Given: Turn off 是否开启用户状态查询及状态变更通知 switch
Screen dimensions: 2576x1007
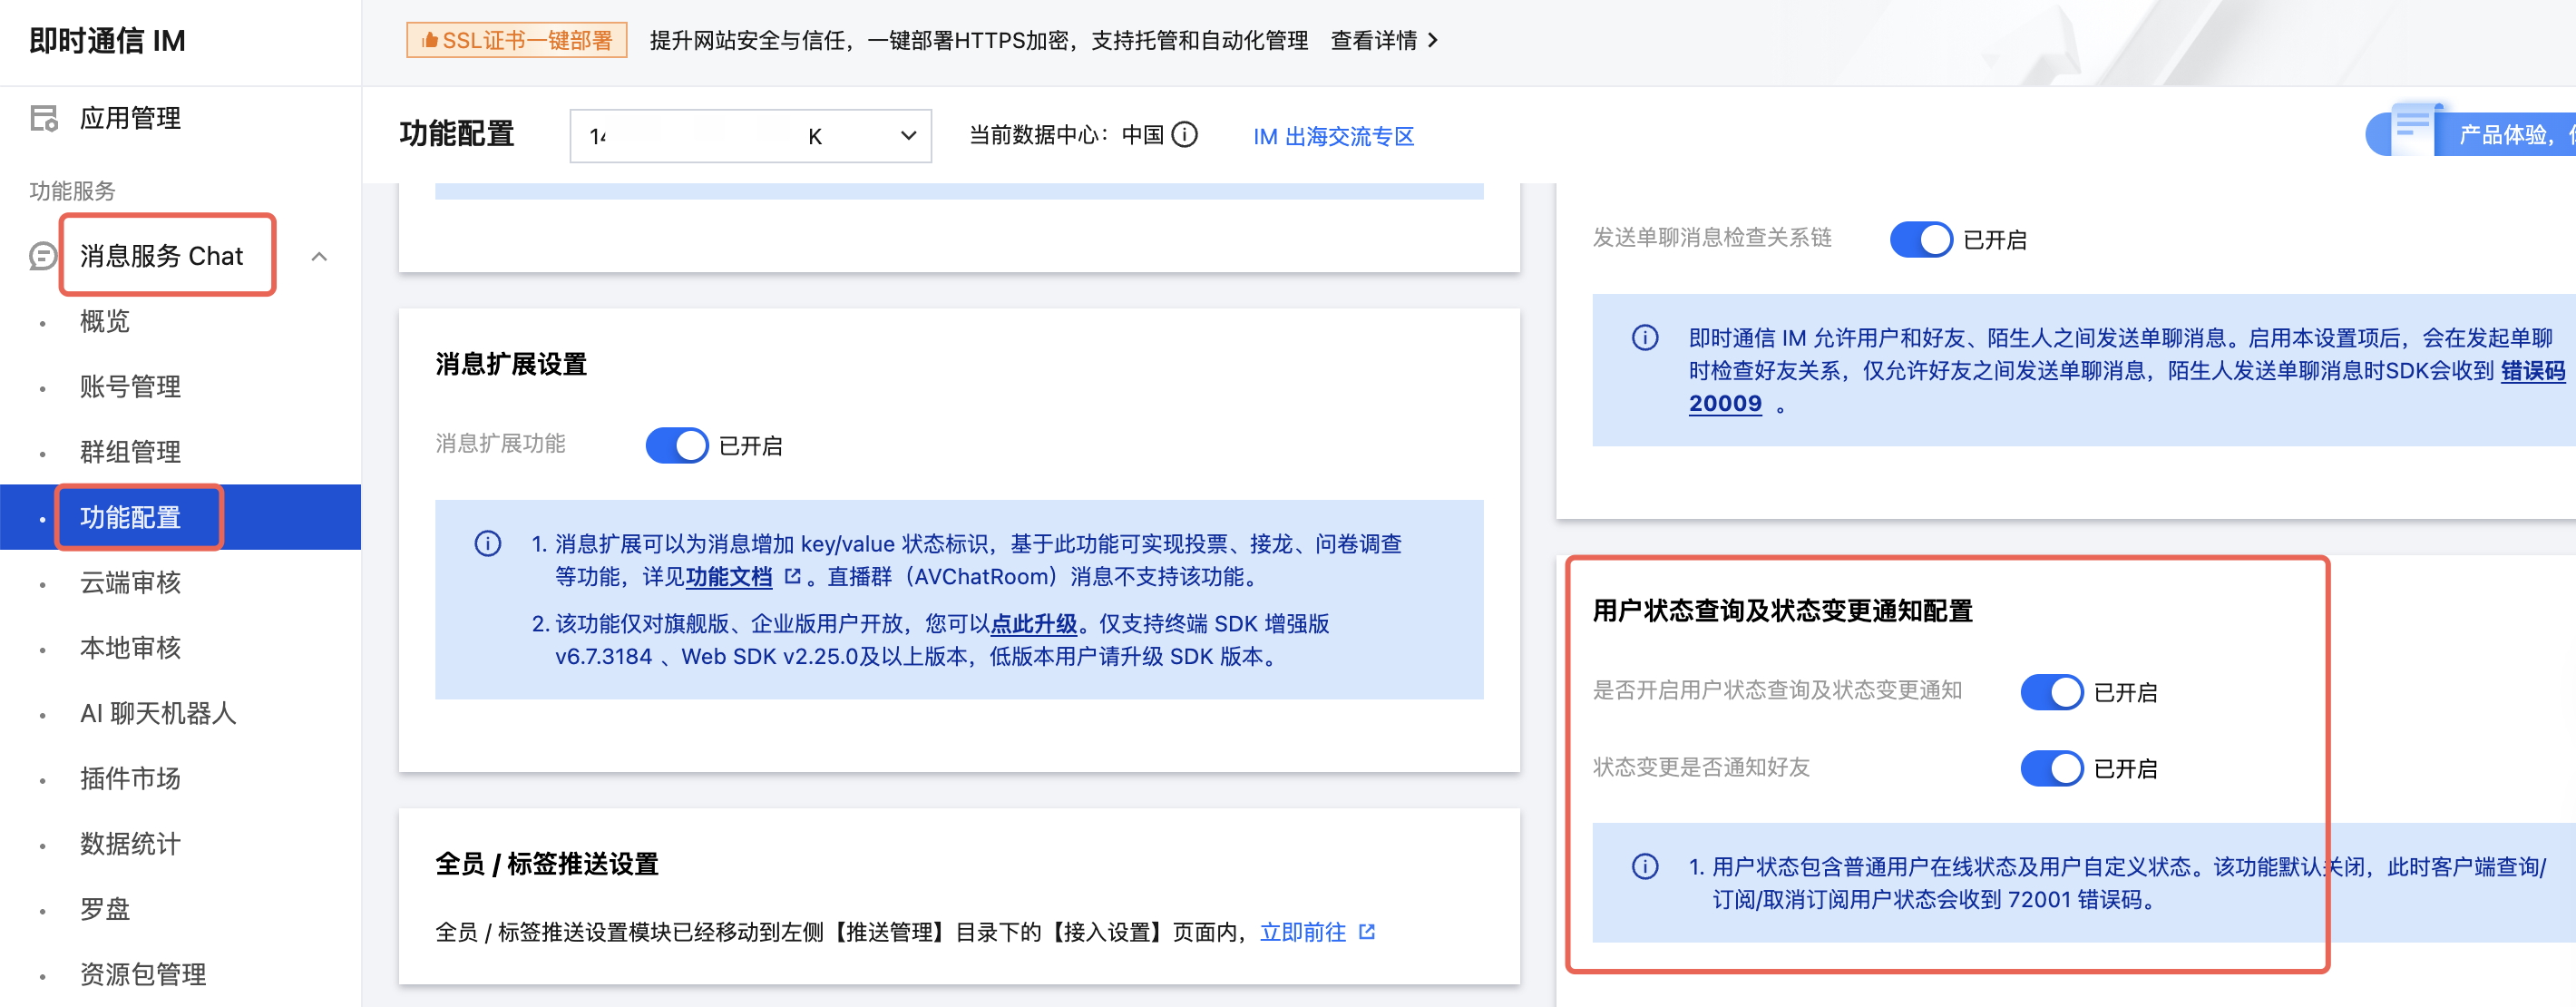Looking at the screenshot, I should [2051, 692].
